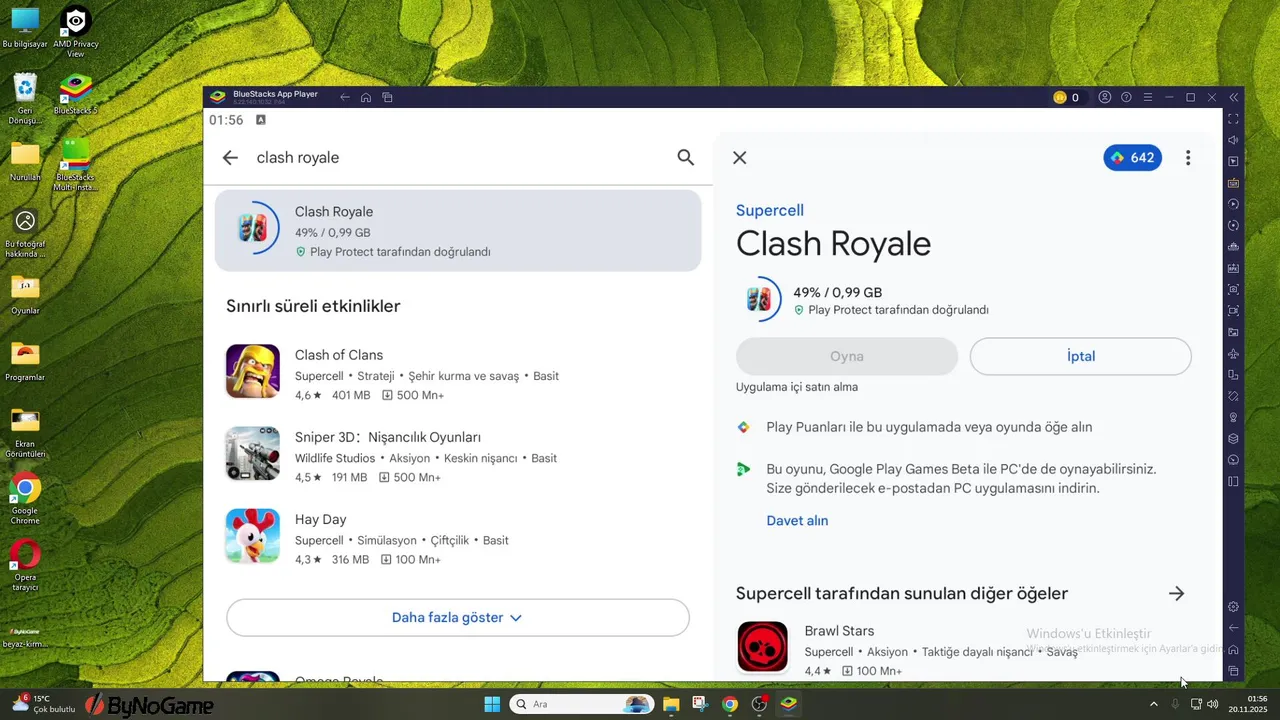Click the Clash Royale download progress ring

coord(759,299)
